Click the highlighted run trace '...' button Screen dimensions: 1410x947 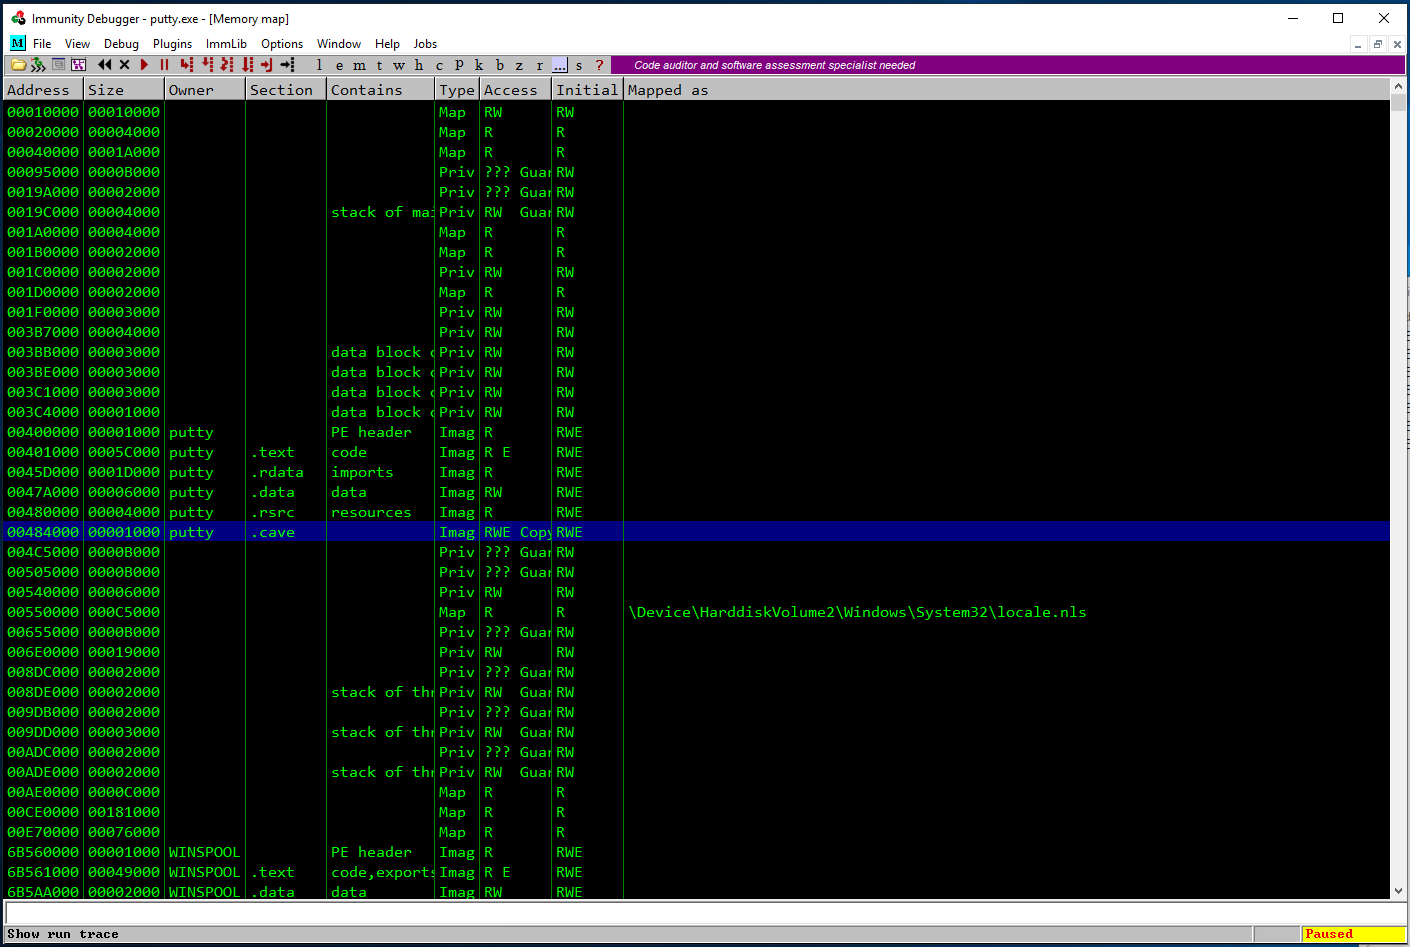[560, 65]
